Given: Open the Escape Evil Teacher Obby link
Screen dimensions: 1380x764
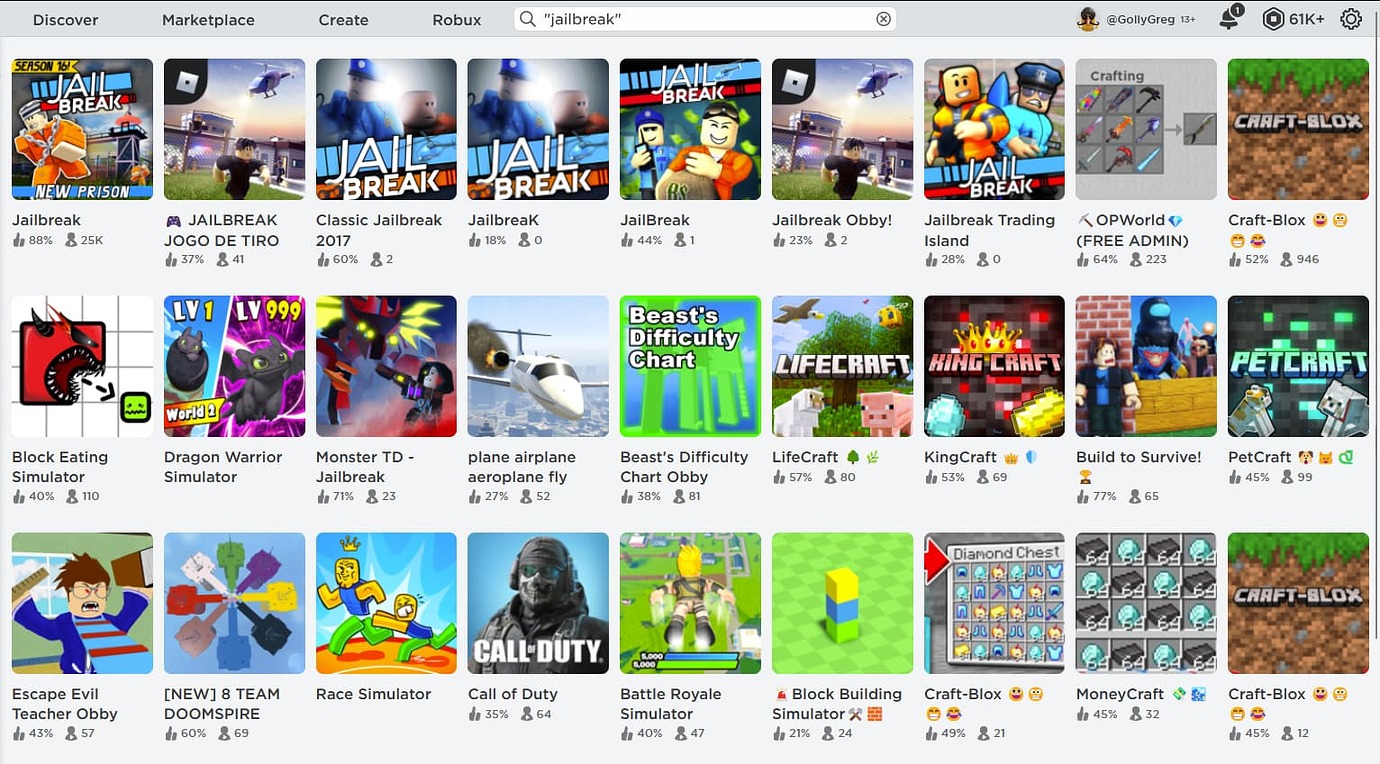Looking at the screenshot, I should click(65, 704).
